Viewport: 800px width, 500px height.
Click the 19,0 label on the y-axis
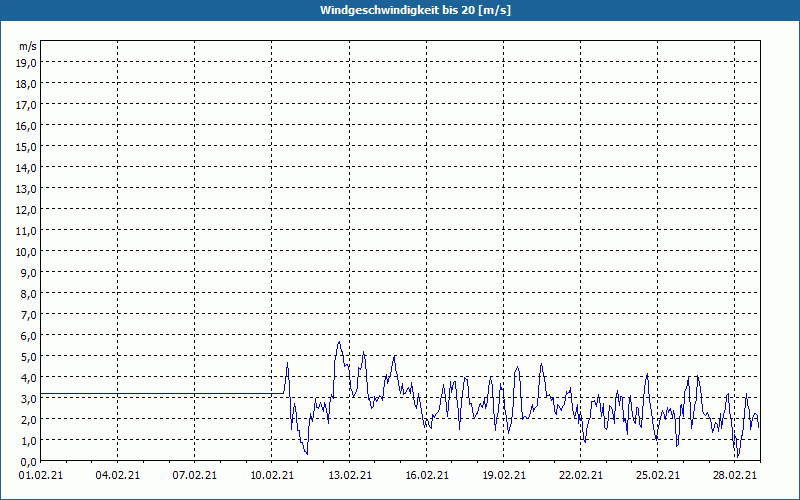point(27,62)
